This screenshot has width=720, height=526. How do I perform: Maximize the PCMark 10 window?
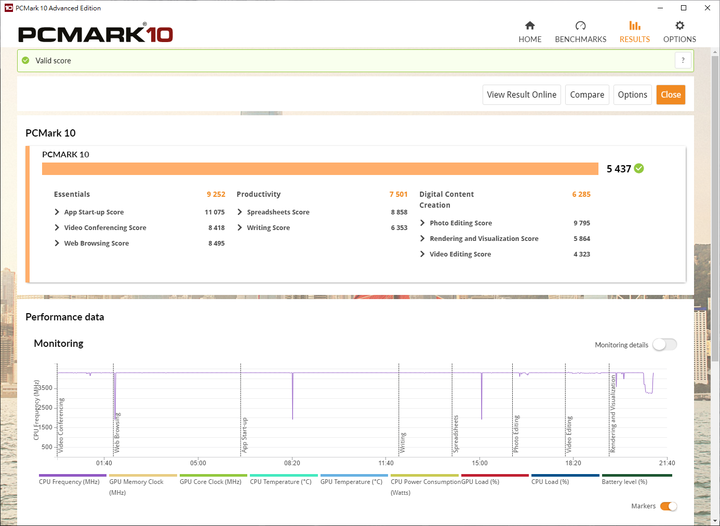(x=683, y=8)
